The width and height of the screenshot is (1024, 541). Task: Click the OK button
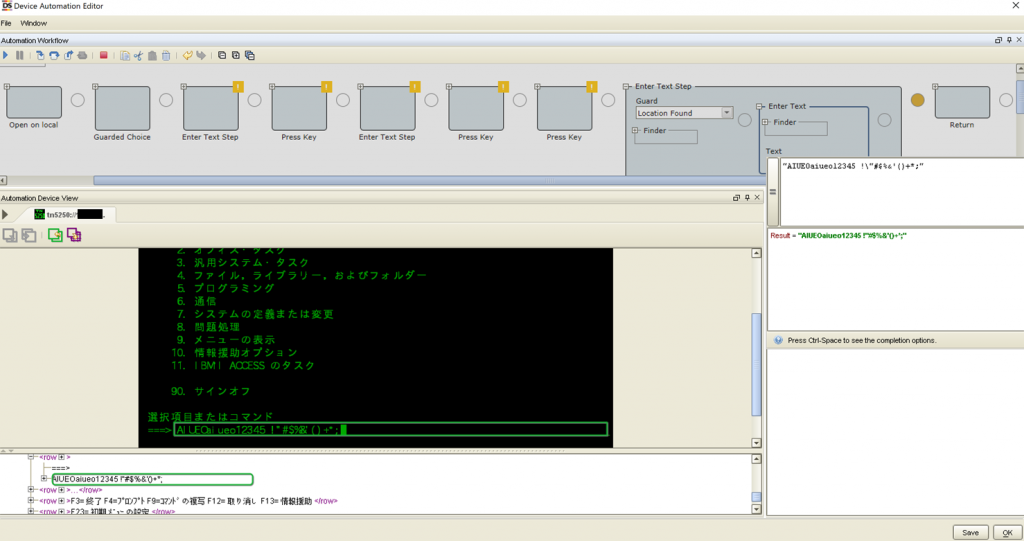coord(1007,532)
